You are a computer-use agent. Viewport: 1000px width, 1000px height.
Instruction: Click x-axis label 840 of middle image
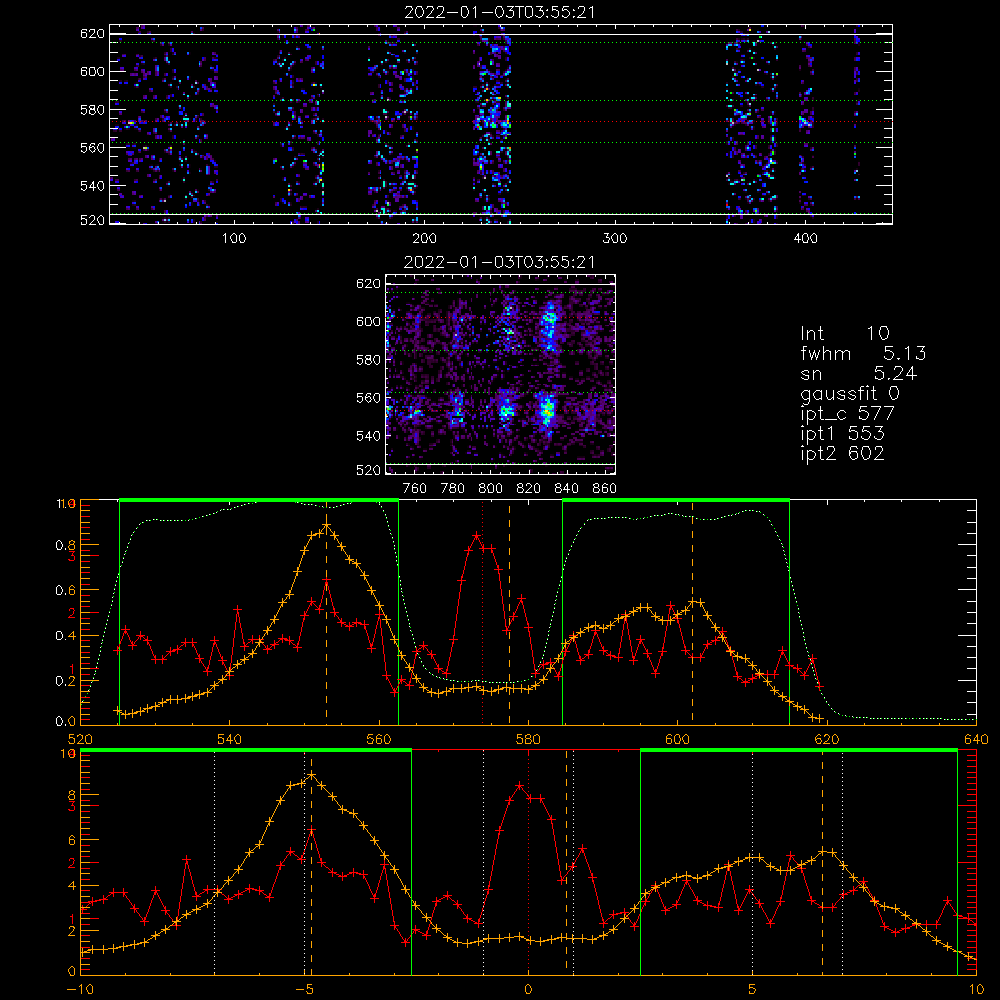click(566, 489)
